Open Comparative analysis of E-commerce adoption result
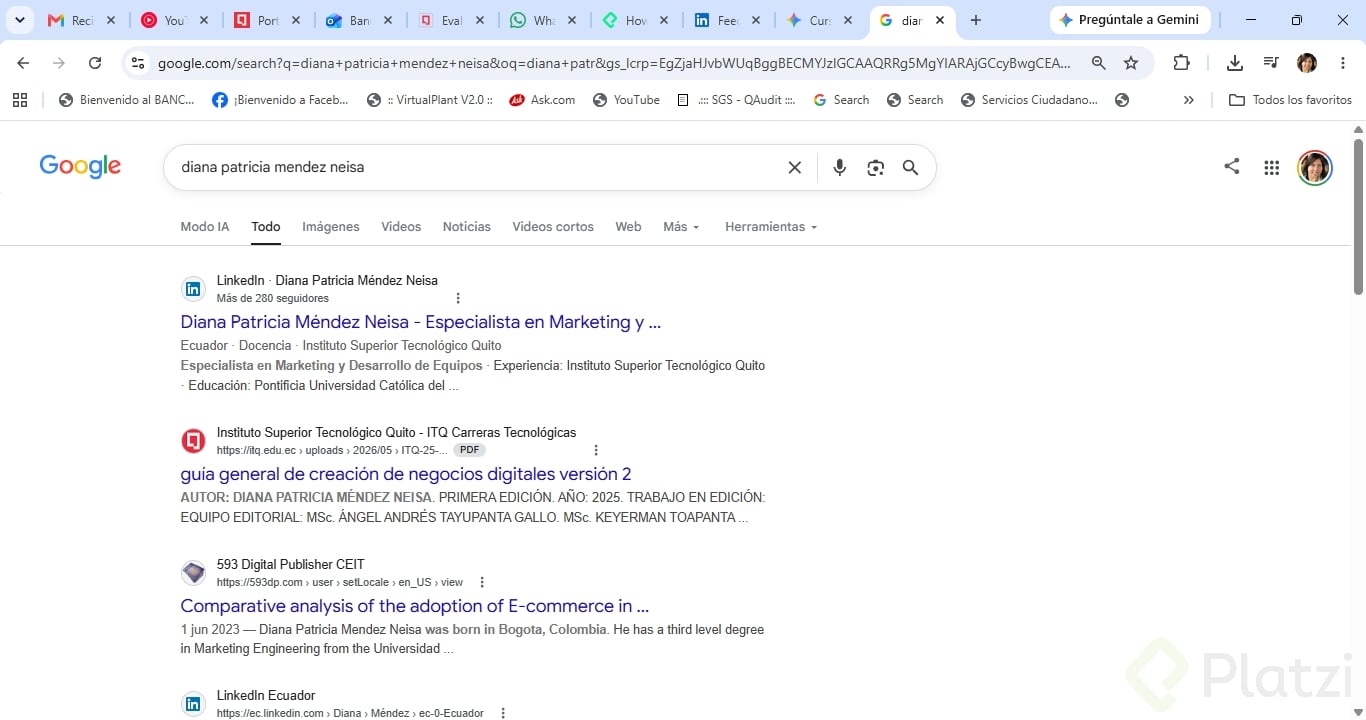Screen dimensions: 1366x720 (415, 606)
